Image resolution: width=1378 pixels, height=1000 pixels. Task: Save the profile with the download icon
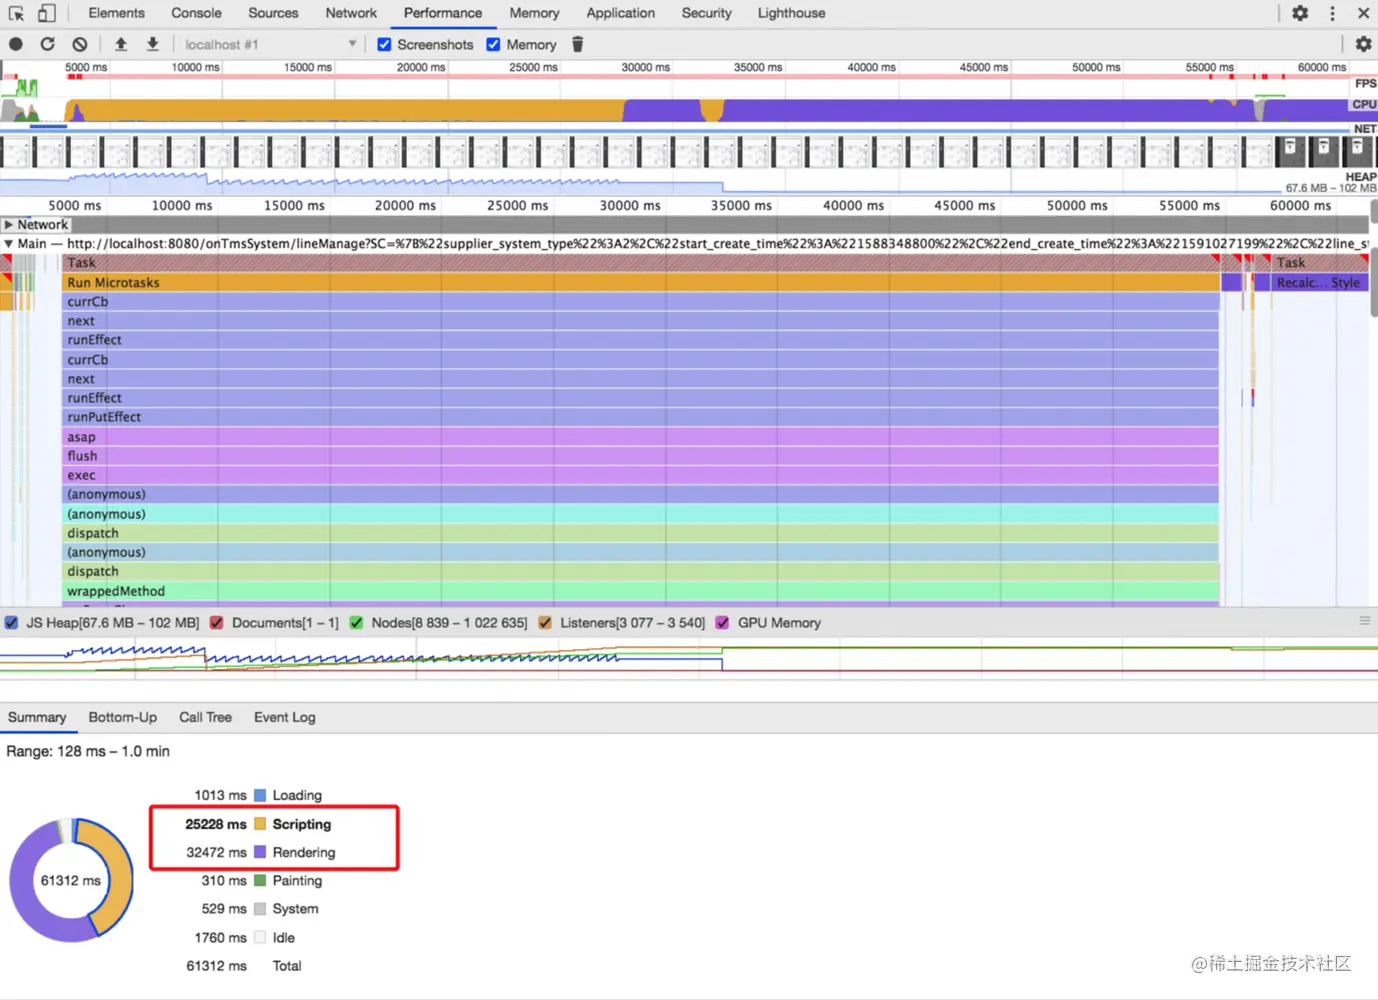pyautogui.click(x=153, y=44)
